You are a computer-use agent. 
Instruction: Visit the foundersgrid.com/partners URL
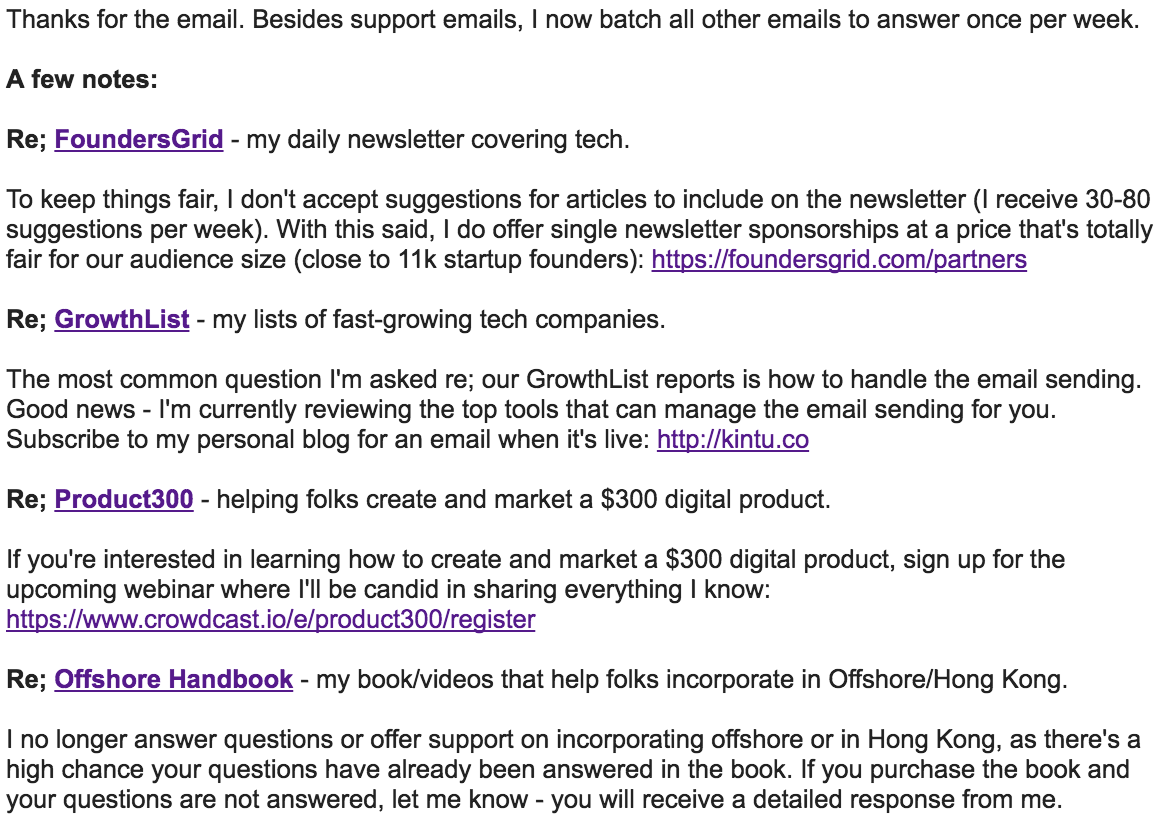tap(839, 259)
